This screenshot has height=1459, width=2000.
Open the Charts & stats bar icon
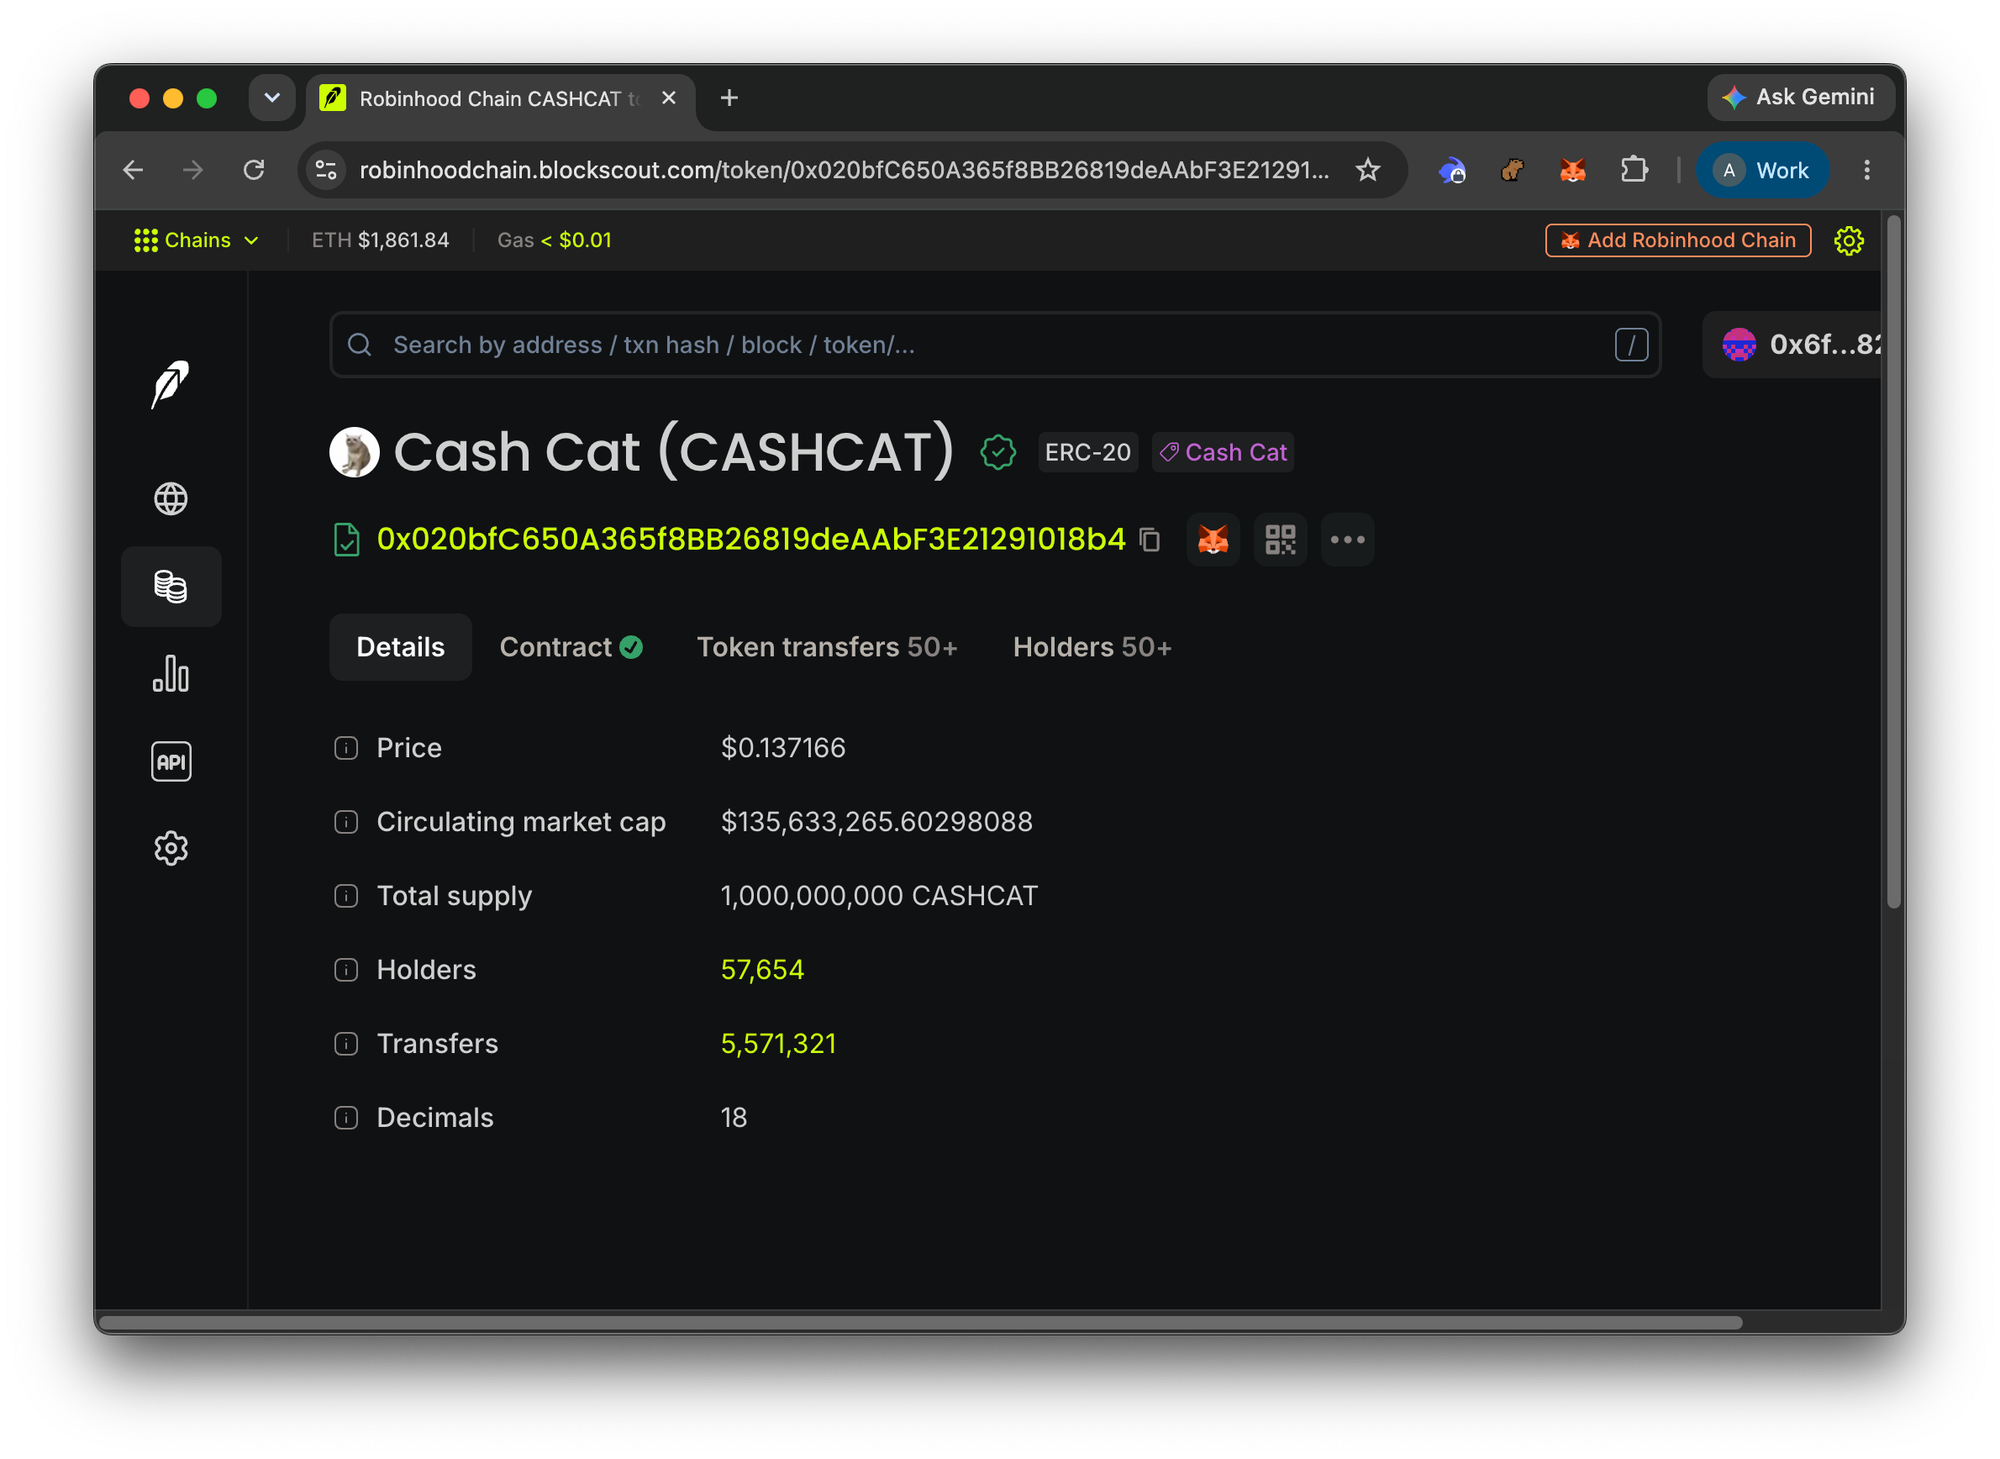coord(171,674)
